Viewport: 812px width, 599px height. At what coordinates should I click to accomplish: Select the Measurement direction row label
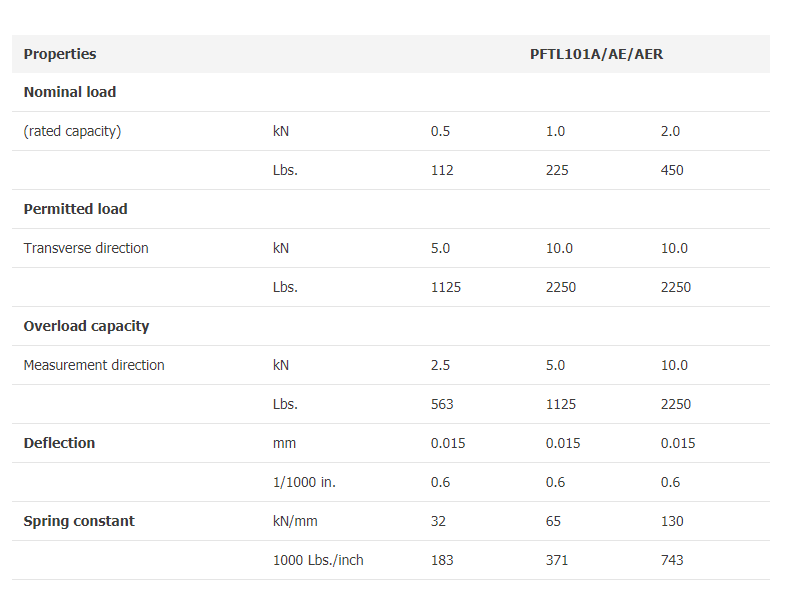click(x=94, y=365)
